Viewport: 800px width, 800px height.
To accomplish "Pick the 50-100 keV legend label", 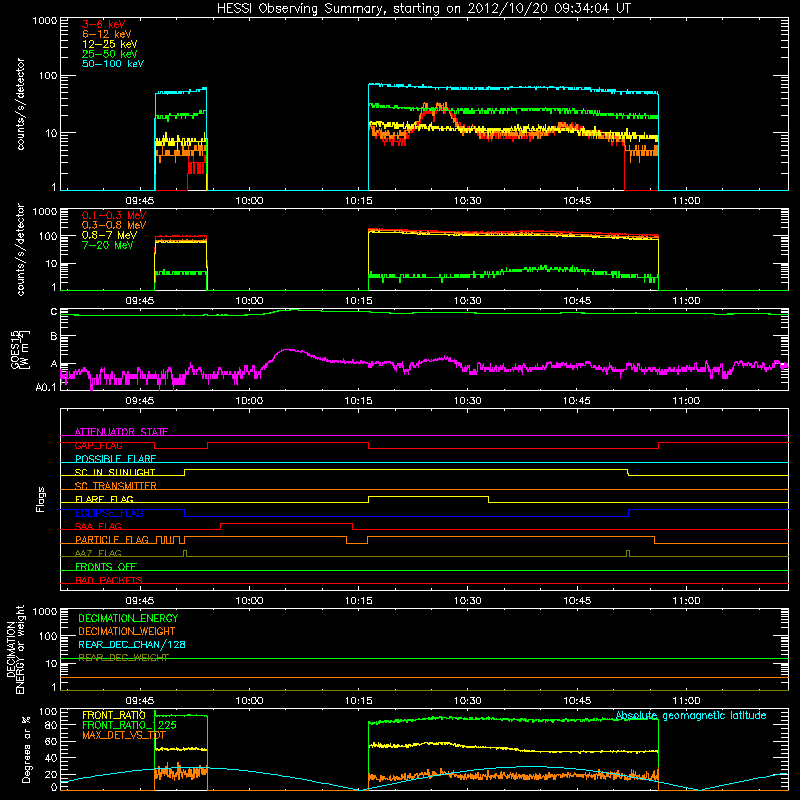I will 113,64.
